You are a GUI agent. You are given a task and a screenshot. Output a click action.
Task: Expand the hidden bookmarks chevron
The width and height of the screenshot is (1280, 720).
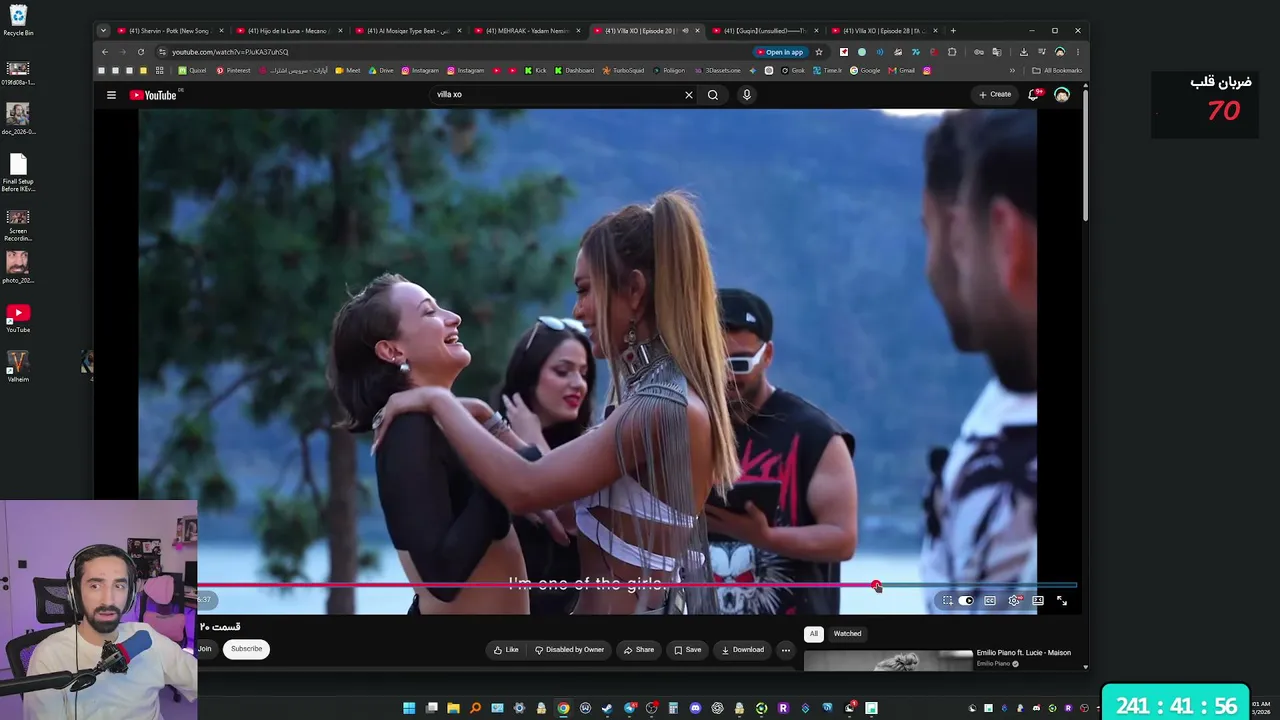pyautogui.click(x=1012, y=71)
